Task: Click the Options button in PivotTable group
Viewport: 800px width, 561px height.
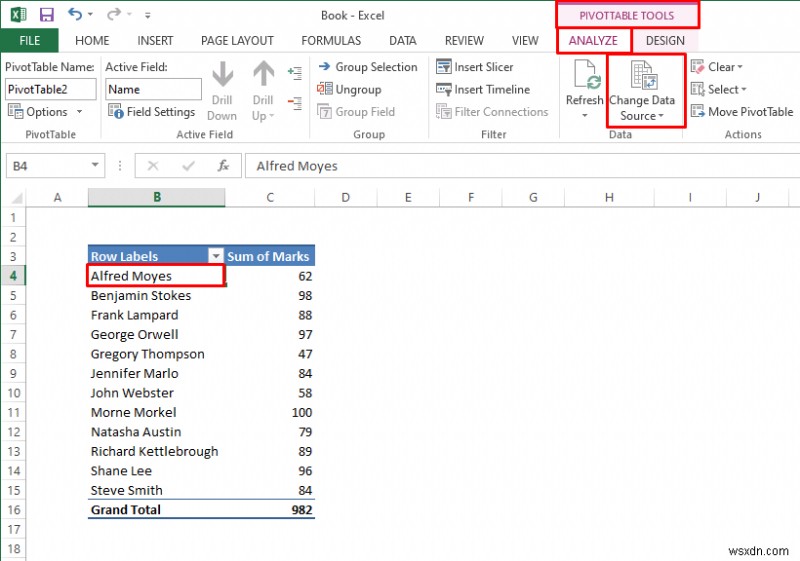Action: (x=38, y=112)
